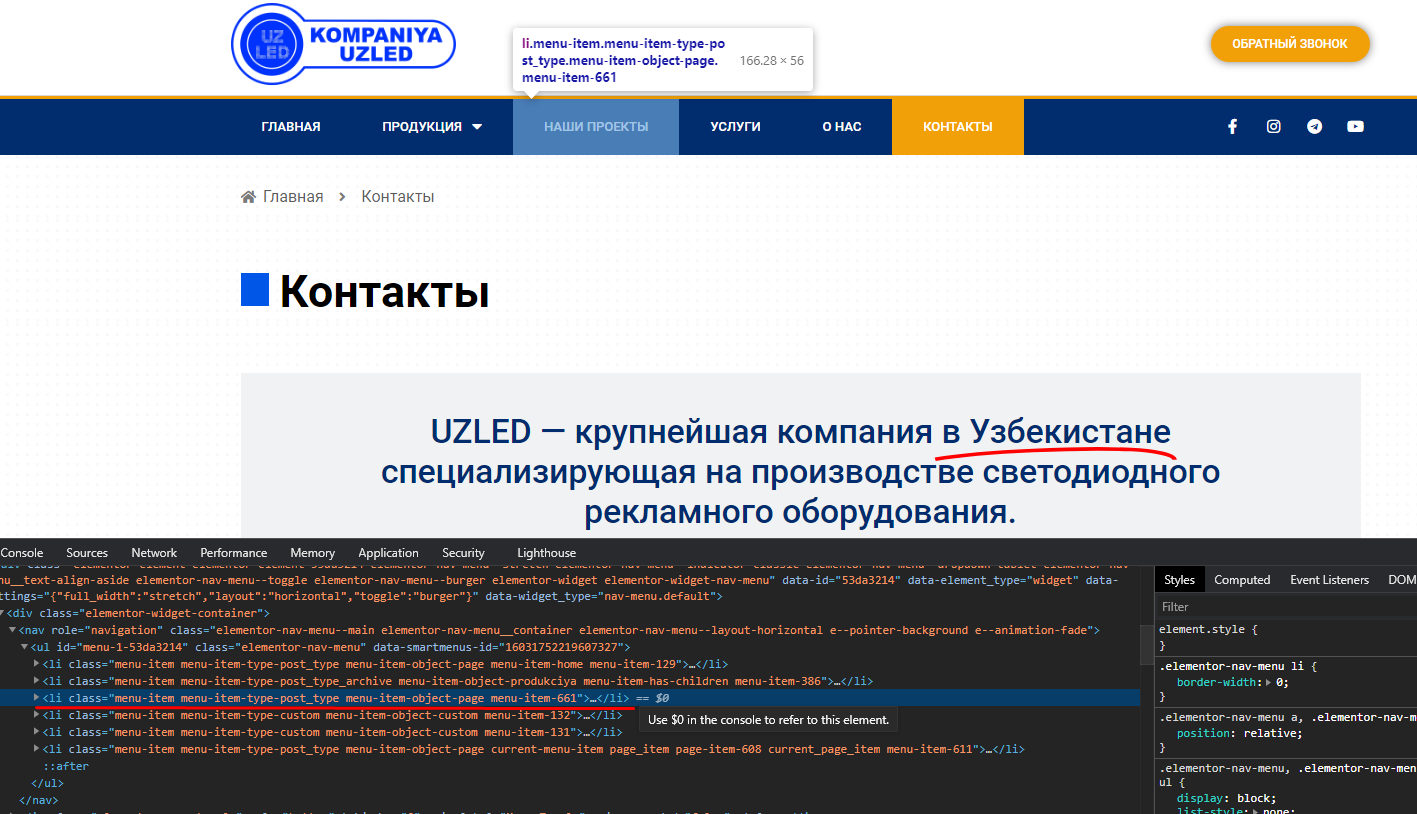Open the Facebook social icon in navbar
The width and height of the screenshot is (1417, 814).
tap(1232, 126)
